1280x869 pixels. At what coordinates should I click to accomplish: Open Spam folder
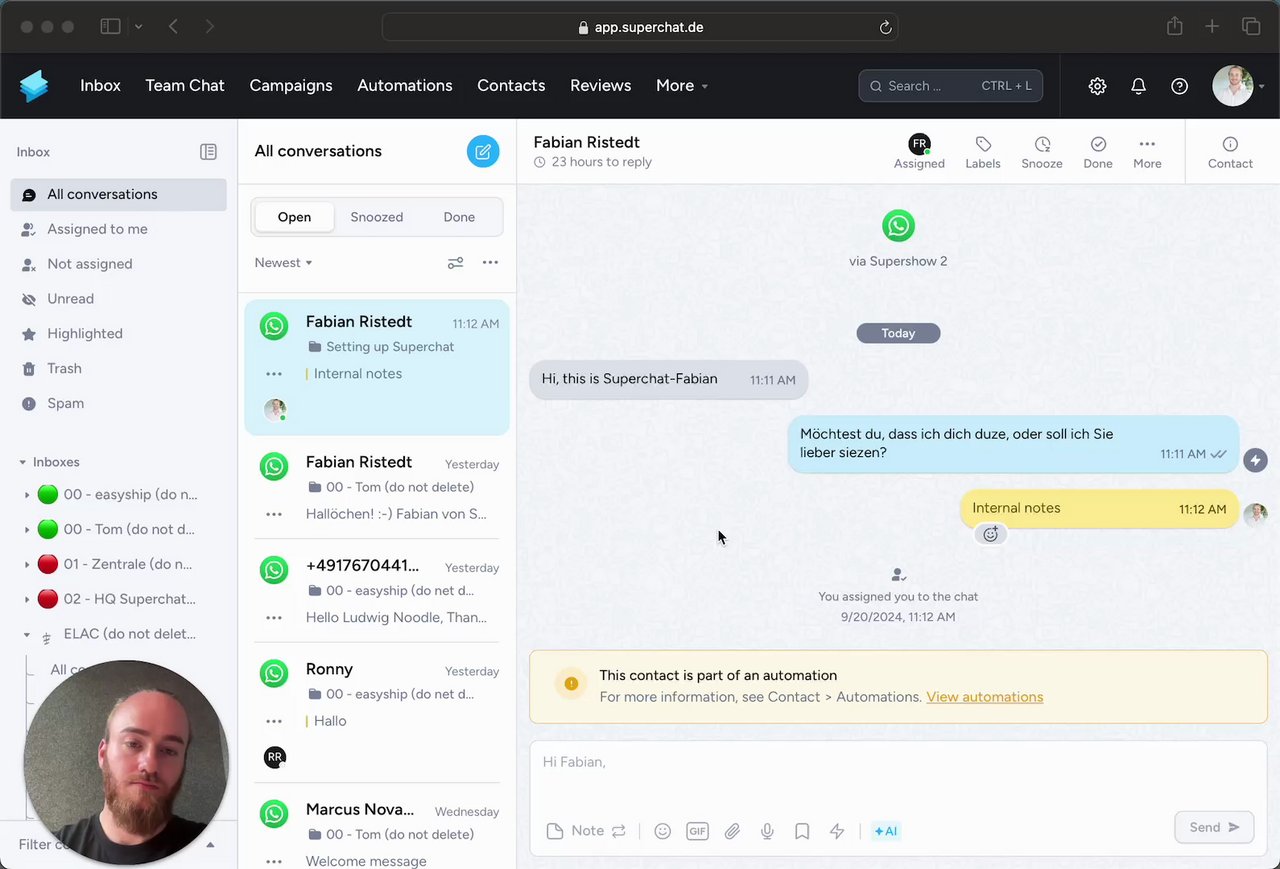point(118,404)
